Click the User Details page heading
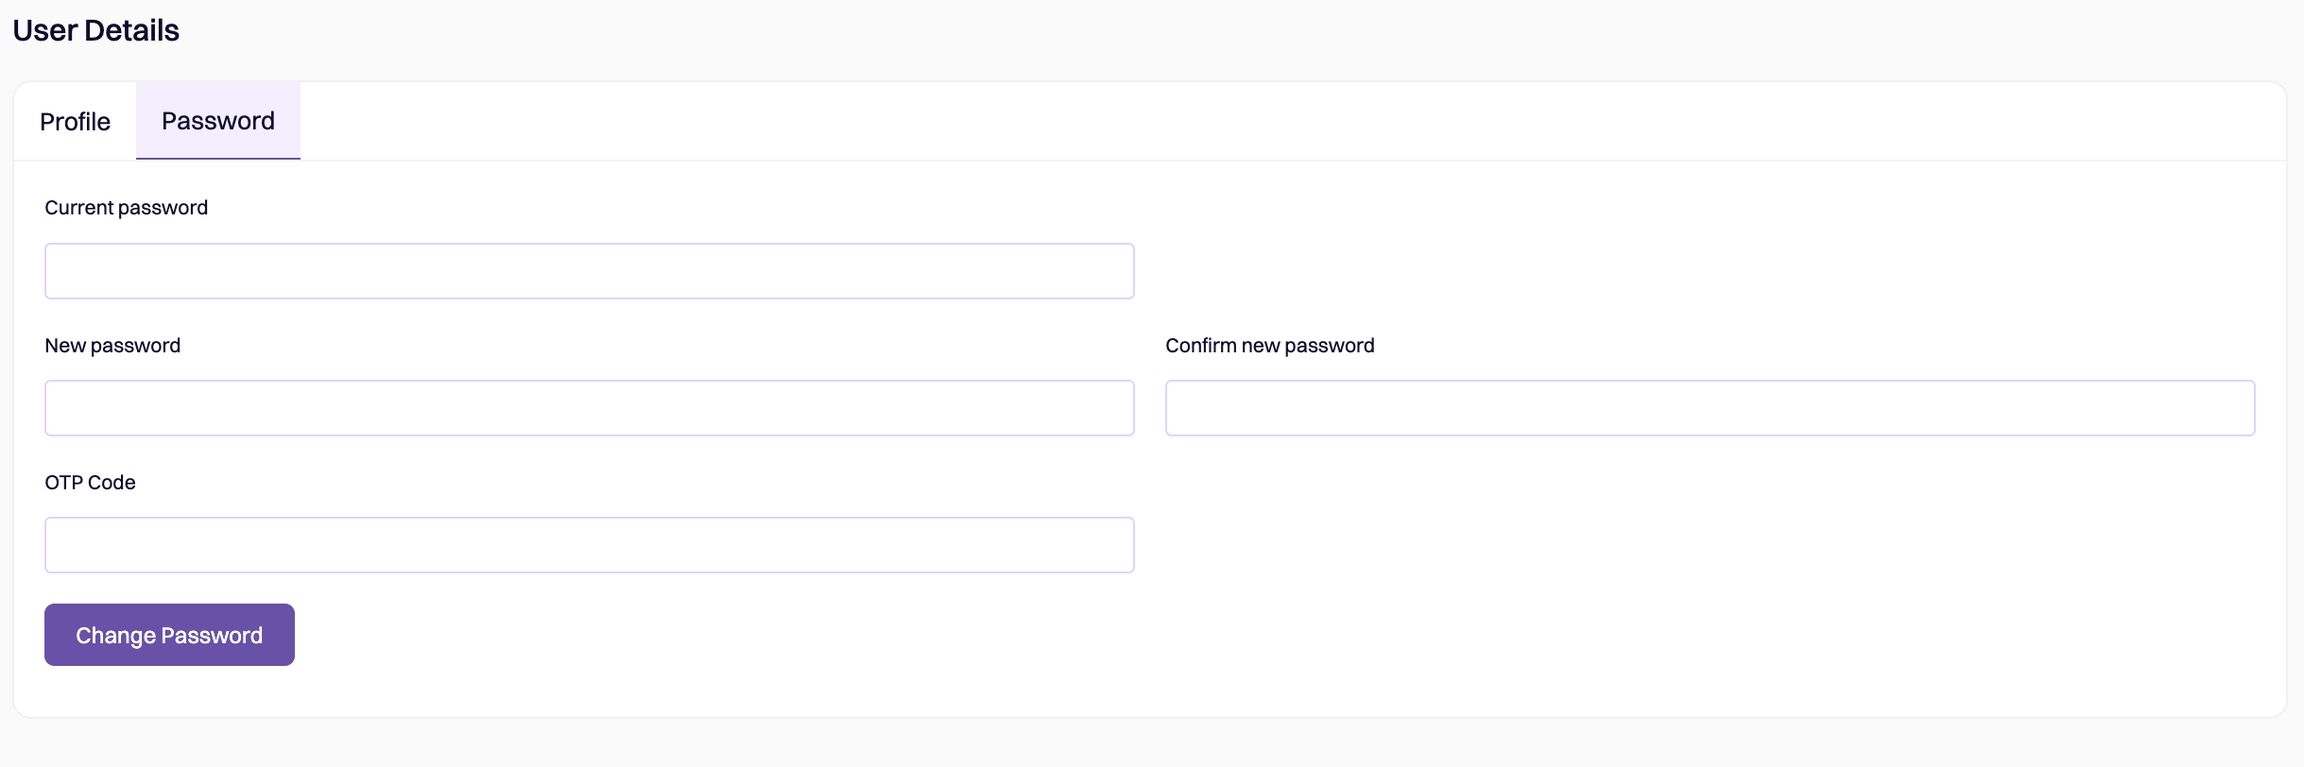 tap(96, 30)
